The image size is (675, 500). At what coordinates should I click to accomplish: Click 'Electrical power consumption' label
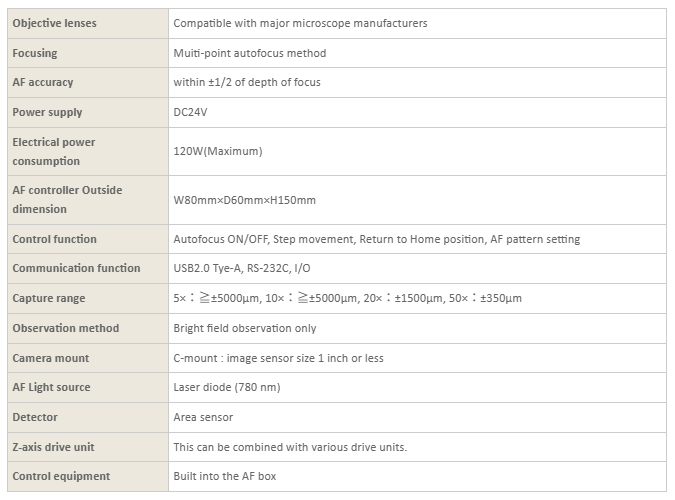pos(53,151)
